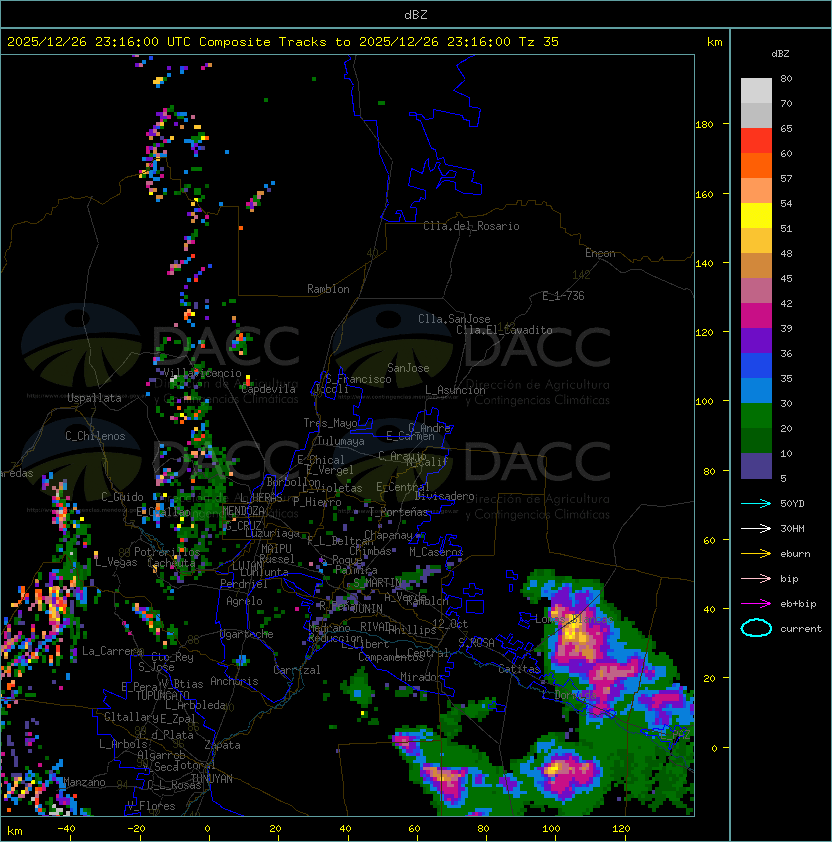Click the cyan 50YD arrow in legend

coord(756,504)
